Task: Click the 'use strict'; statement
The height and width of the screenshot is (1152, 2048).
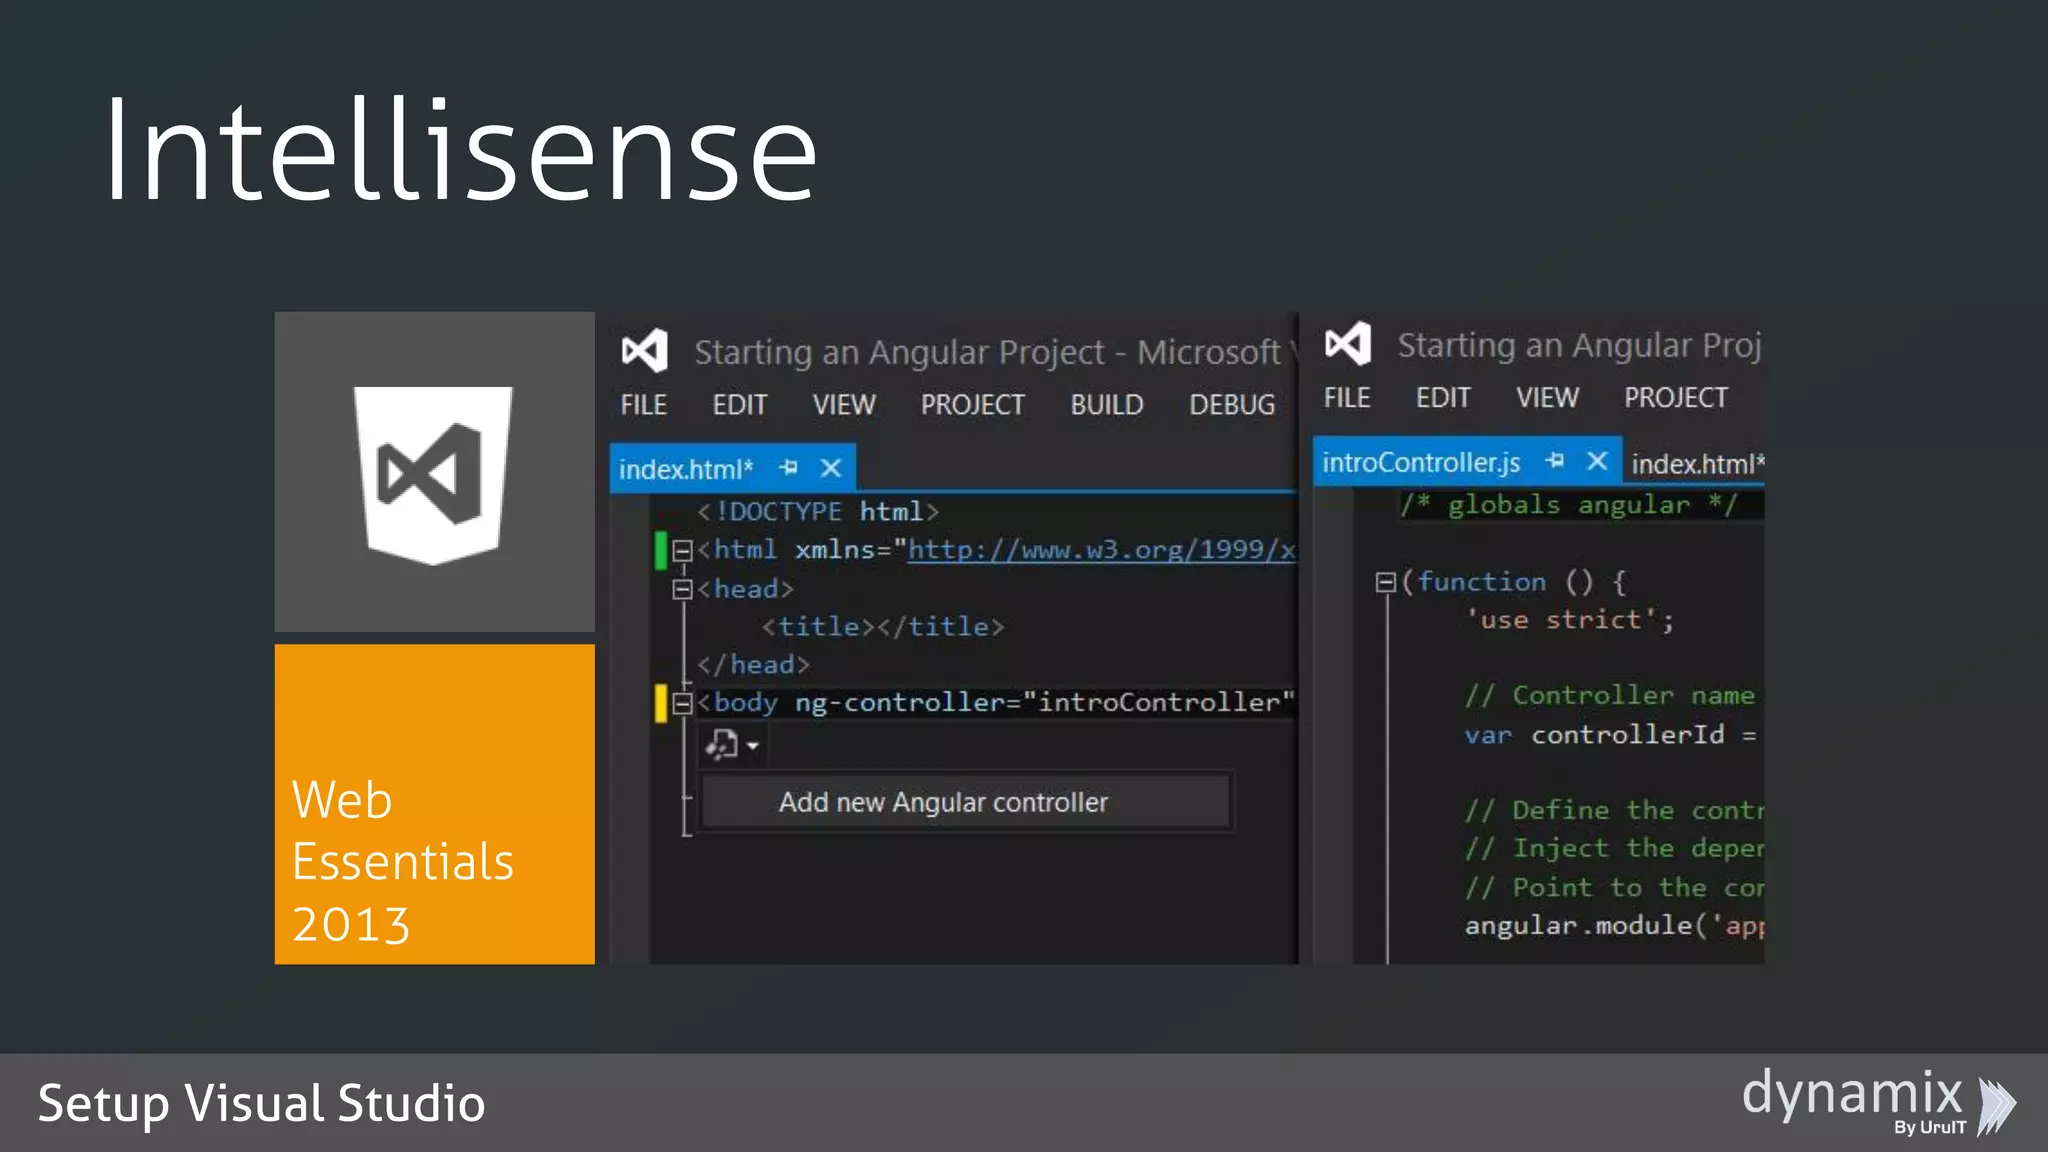Action: click(x=1570, y=620)
